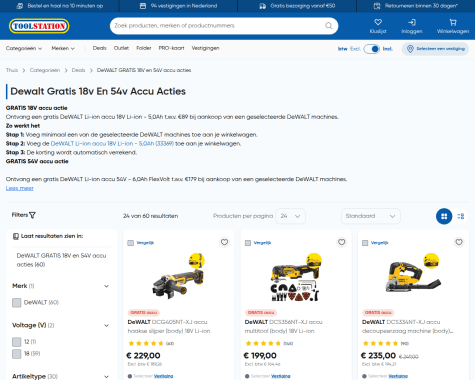This screenshot has height=380, width=475.
Task: Open Producten per pagina dropdown
Action: coord(290,216)
